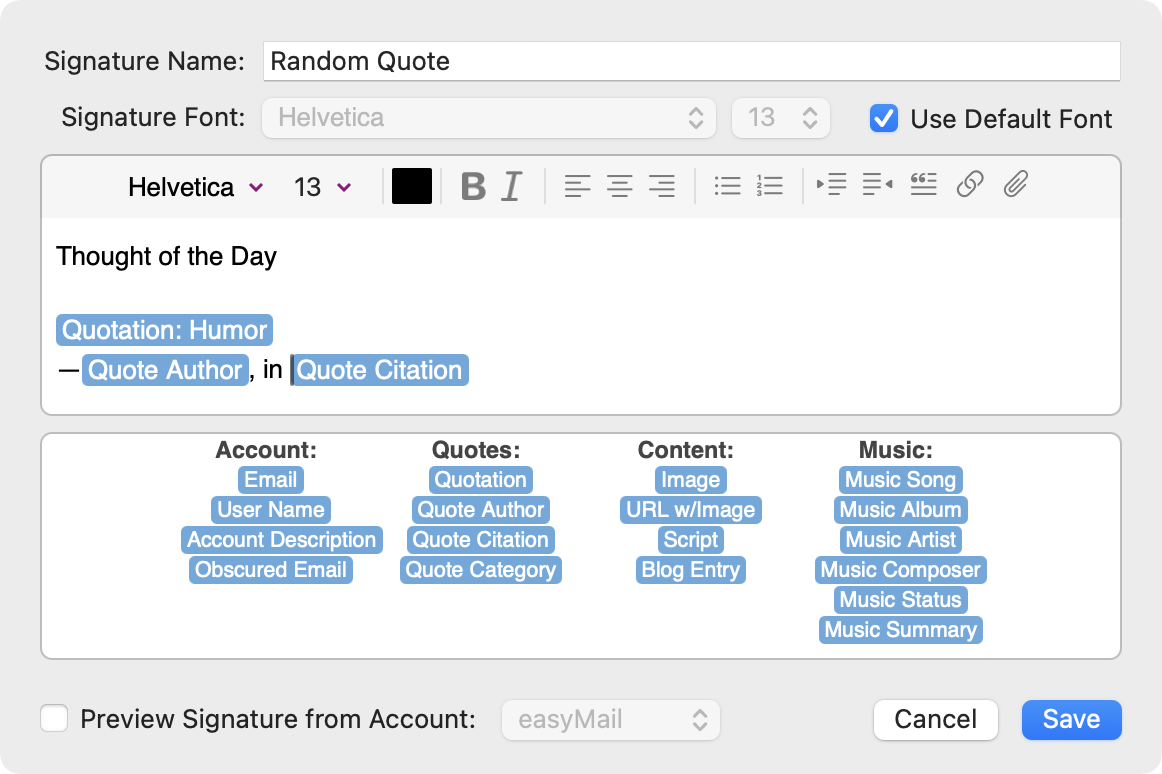Align signature text to the left
Image resolution: width=1162 pixels, height=774 pixels.
coord(577,186)
